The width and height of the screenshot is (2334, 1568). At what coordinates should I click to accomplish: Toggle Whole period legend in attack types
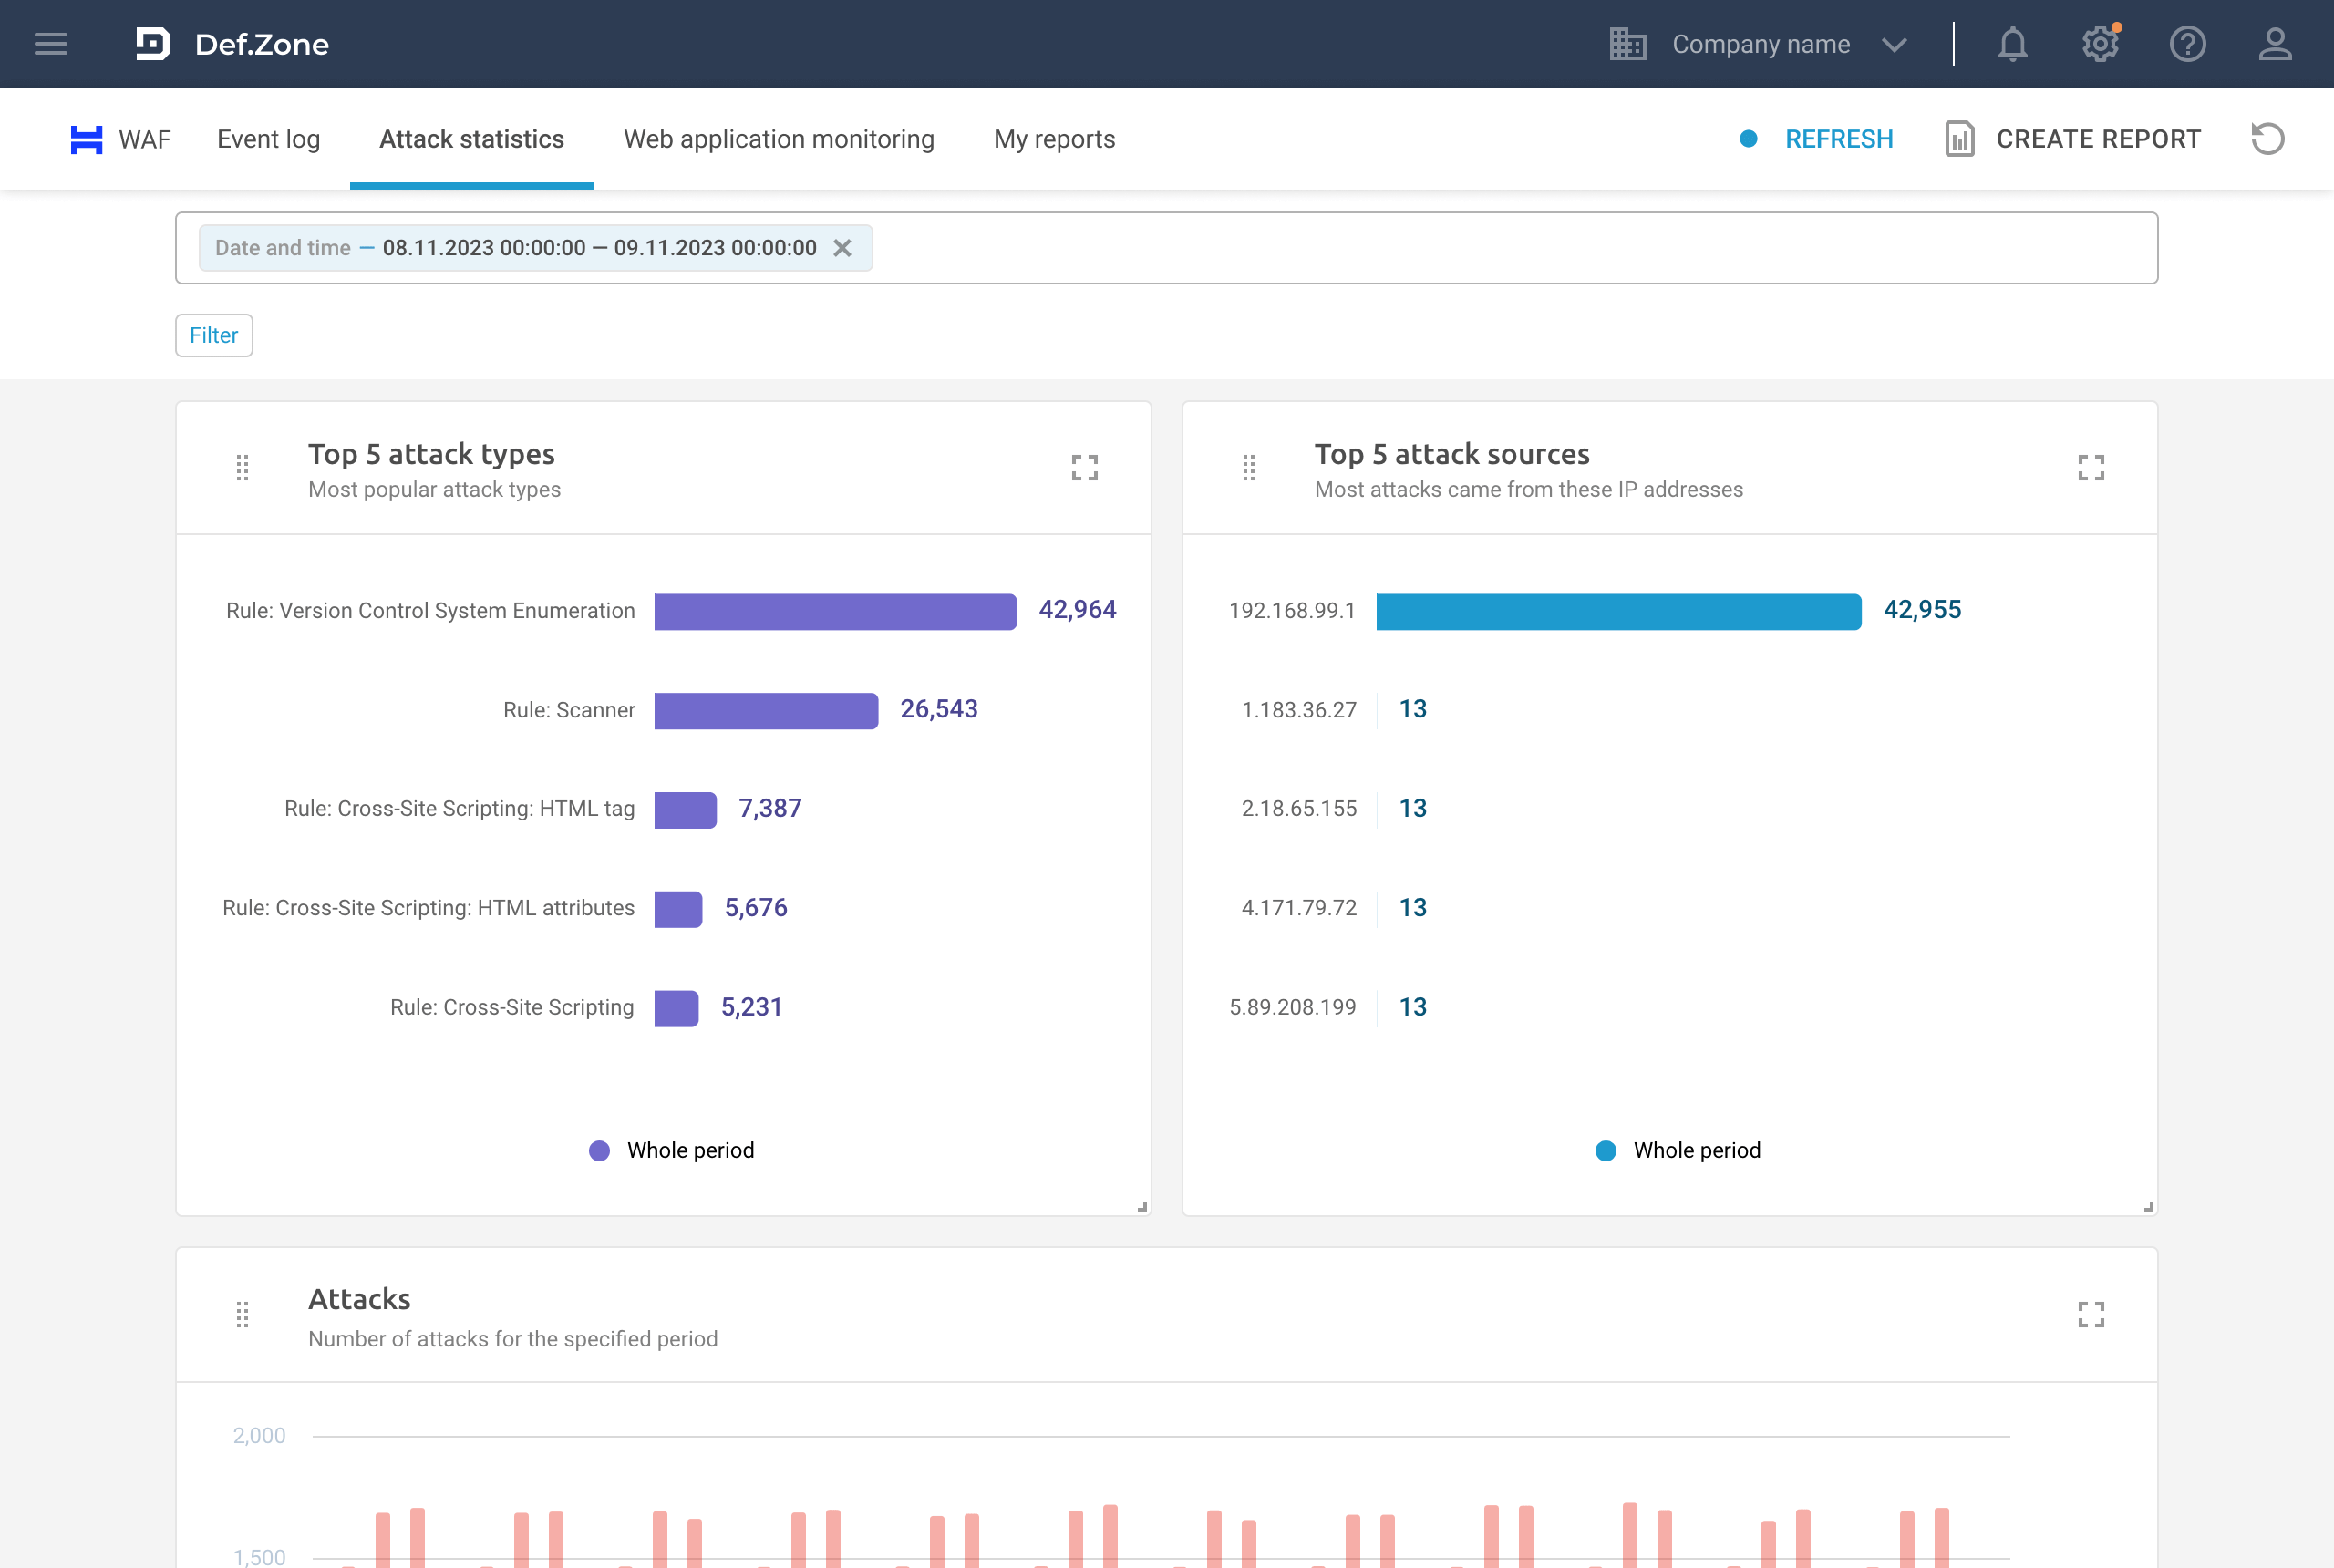[672, 1151]
